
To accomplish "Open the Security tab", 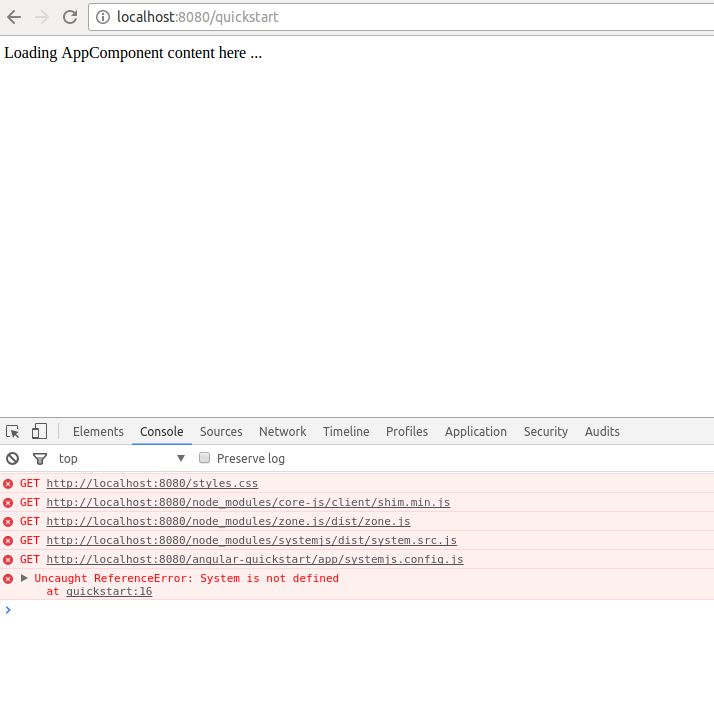I will (546, 431).
